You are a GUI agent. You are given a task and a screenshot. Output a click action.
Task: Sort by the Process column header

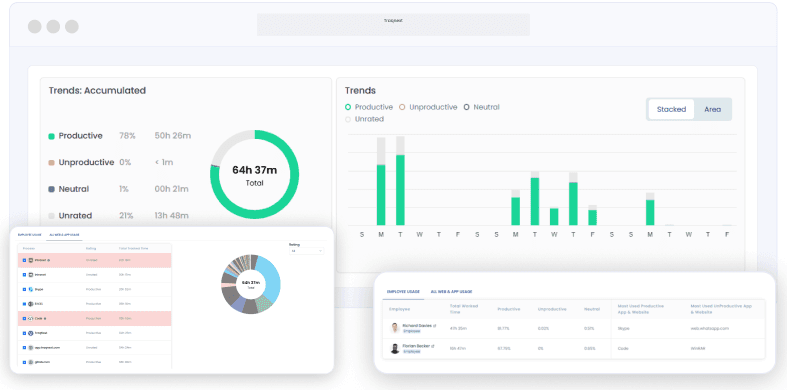[29, 248]
